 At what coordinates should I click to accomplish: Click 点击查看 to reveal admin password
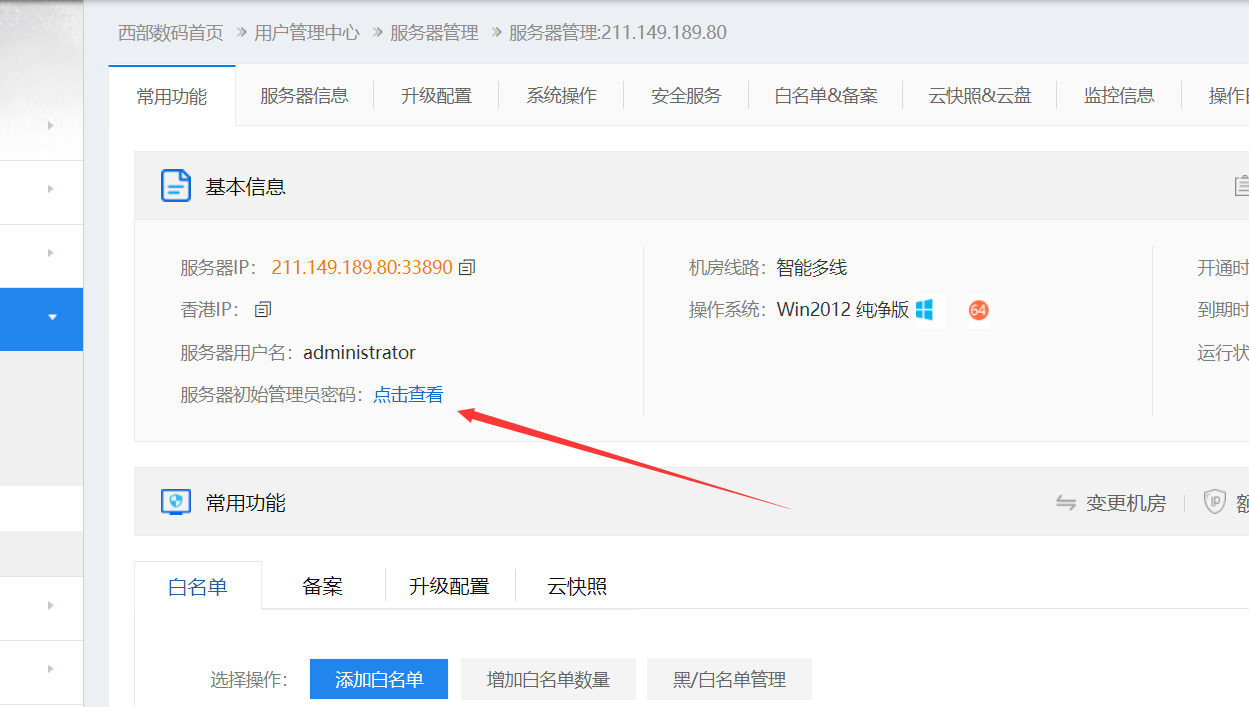[408, 394]
